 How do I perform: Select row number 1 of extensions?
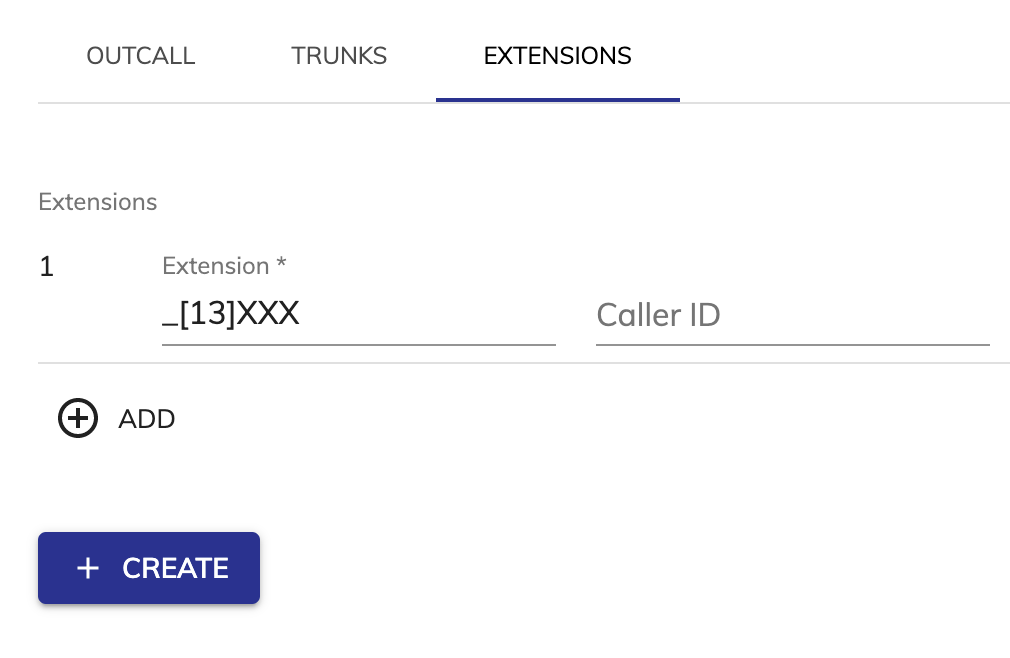pos(46,267)
